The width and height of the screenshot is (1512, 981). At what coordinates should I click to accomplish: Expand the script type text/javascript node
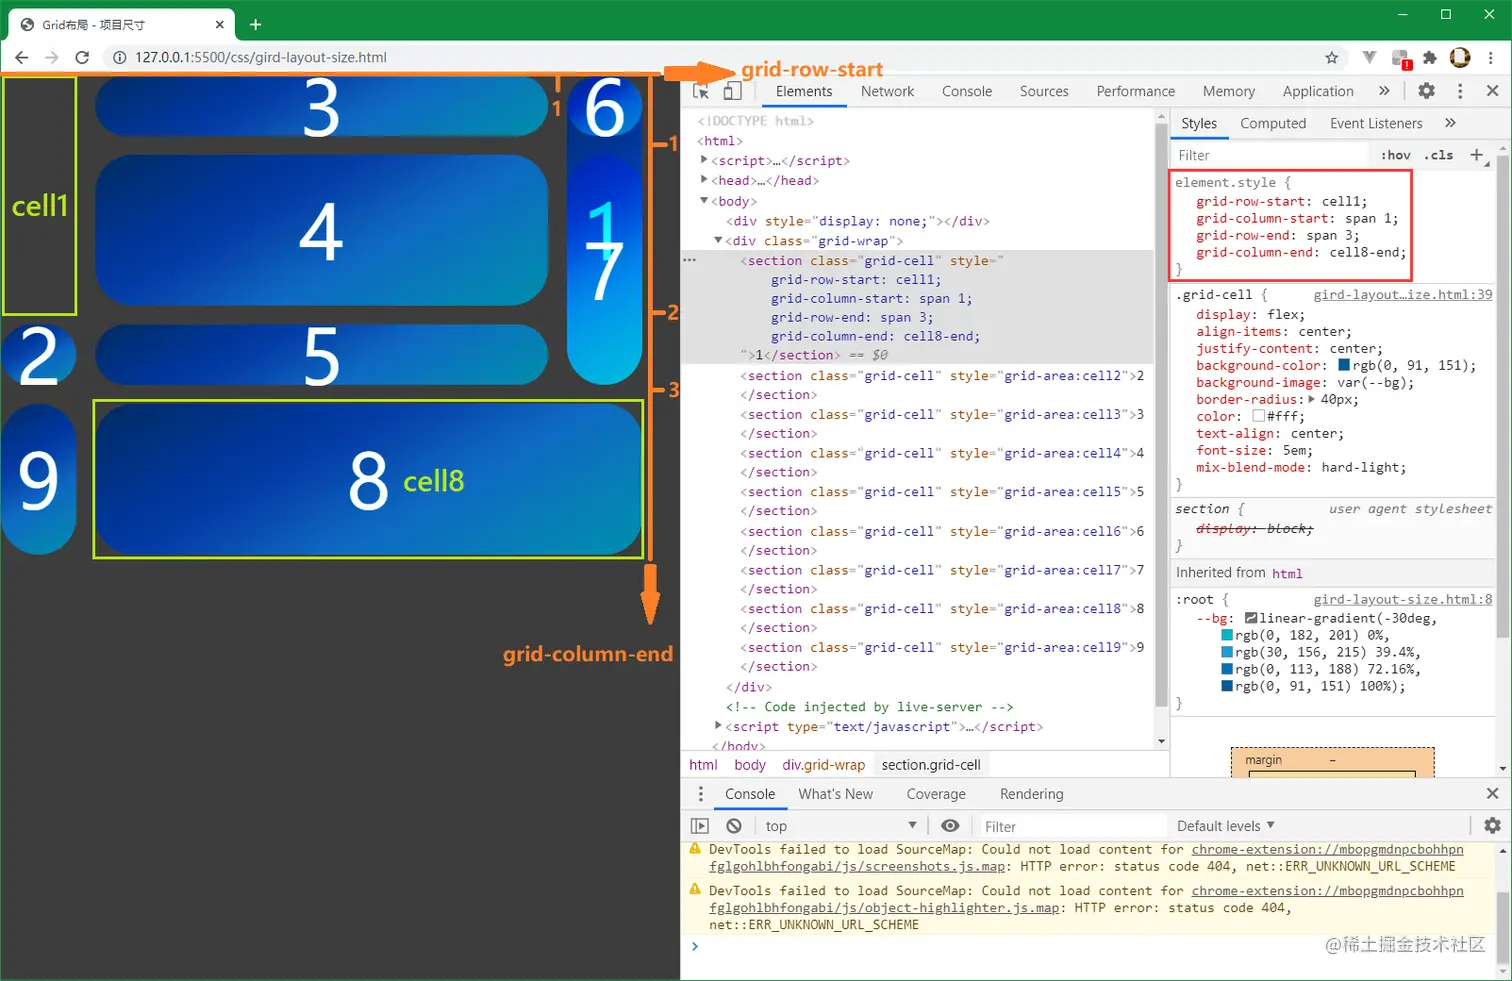(718, 726)
